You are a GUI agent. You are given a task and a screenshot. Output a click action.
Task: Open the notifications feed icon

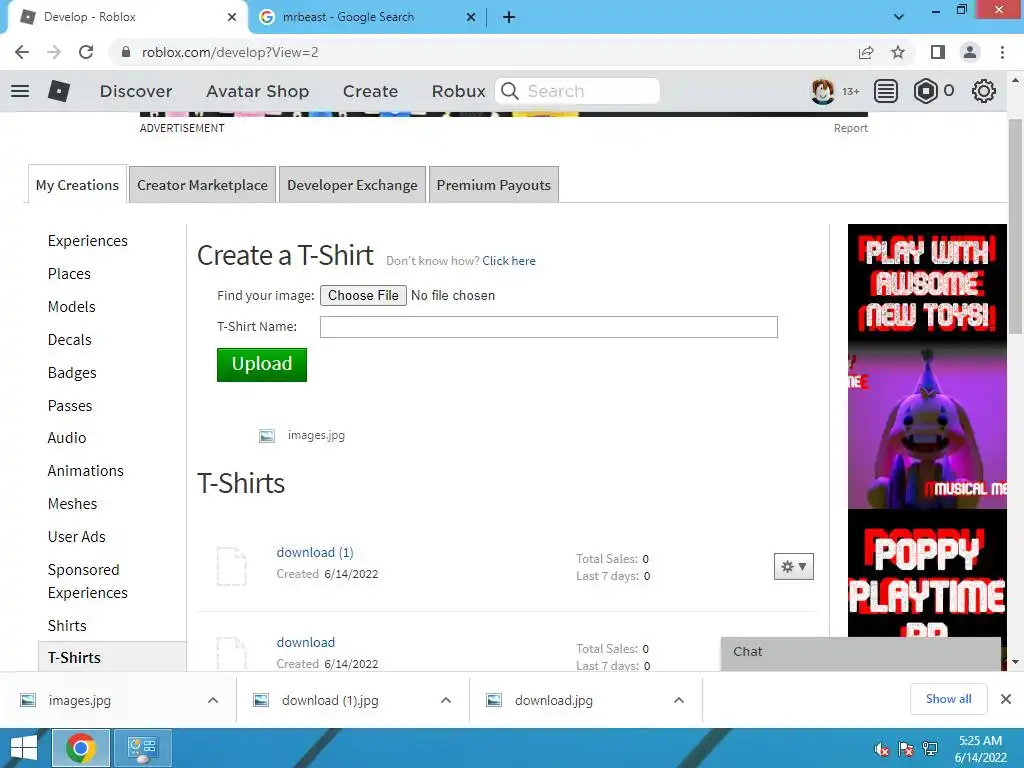pyautogui.click(x=886, y=91)
